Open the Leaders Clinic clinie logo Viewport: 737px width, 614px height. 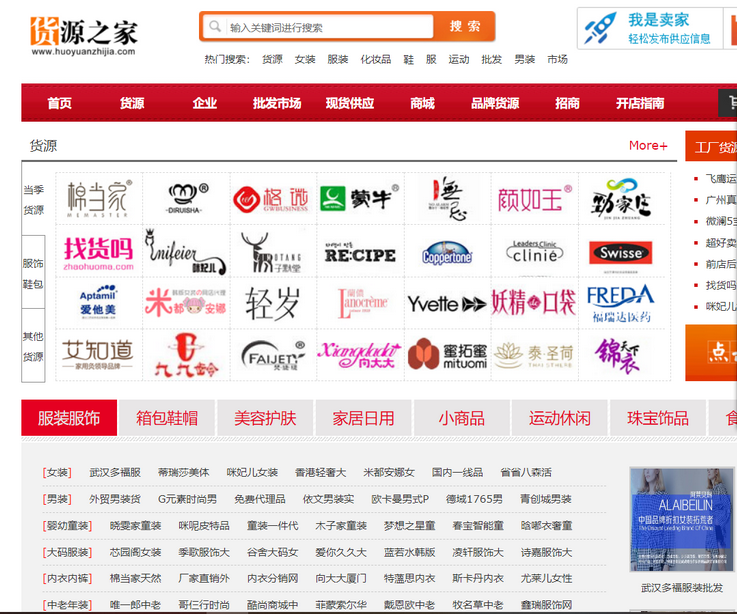point(534,251)
